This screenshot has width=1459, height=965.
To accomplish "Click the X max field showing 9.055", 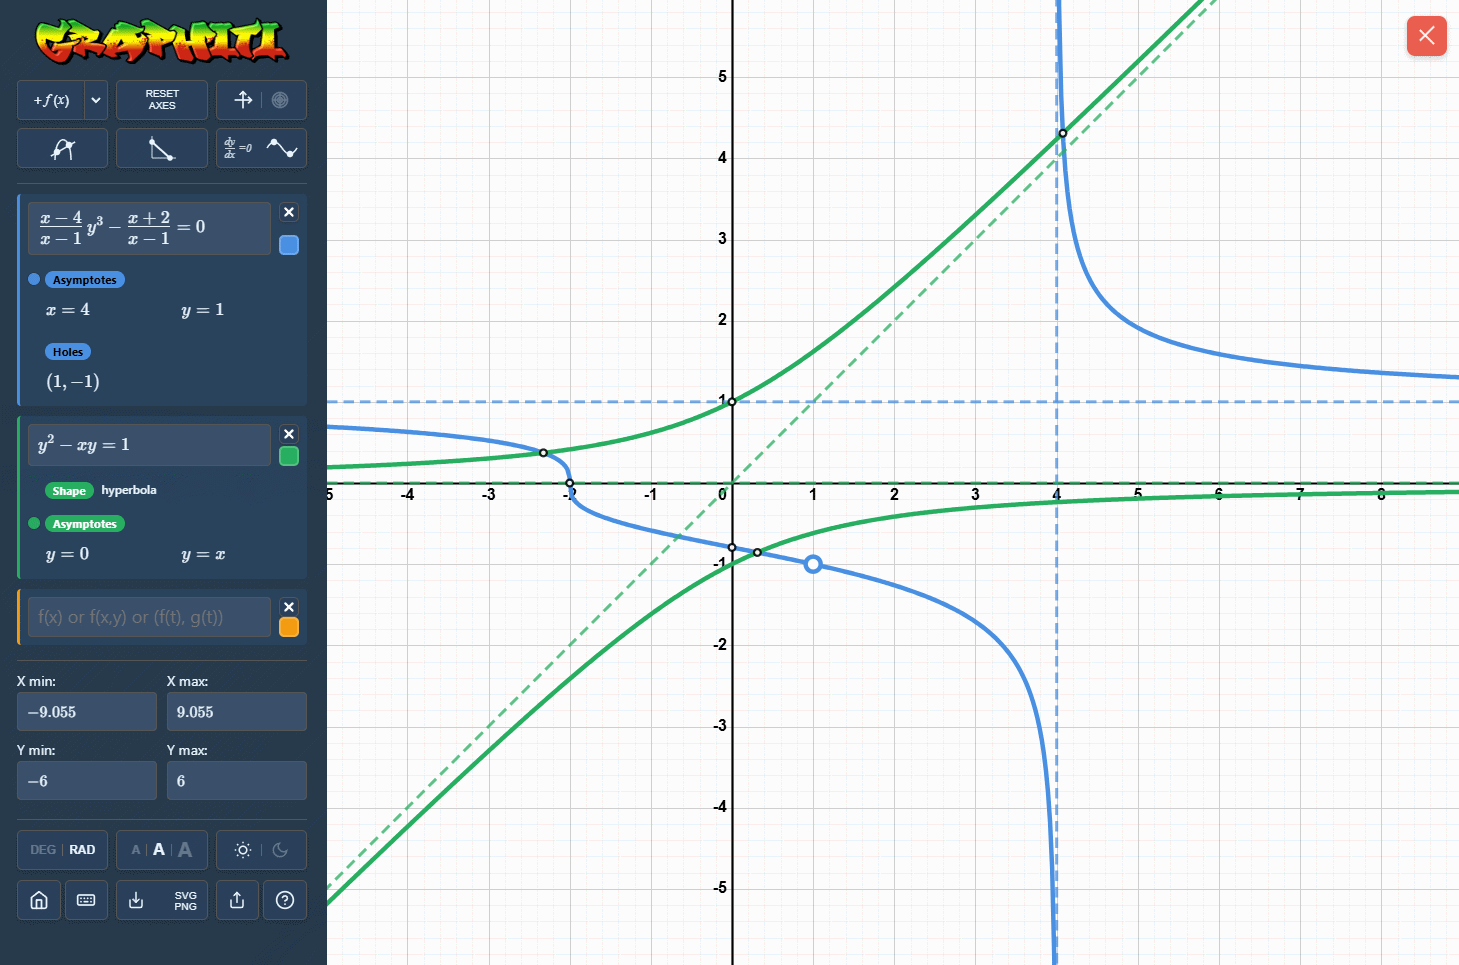I will [236, 712].
